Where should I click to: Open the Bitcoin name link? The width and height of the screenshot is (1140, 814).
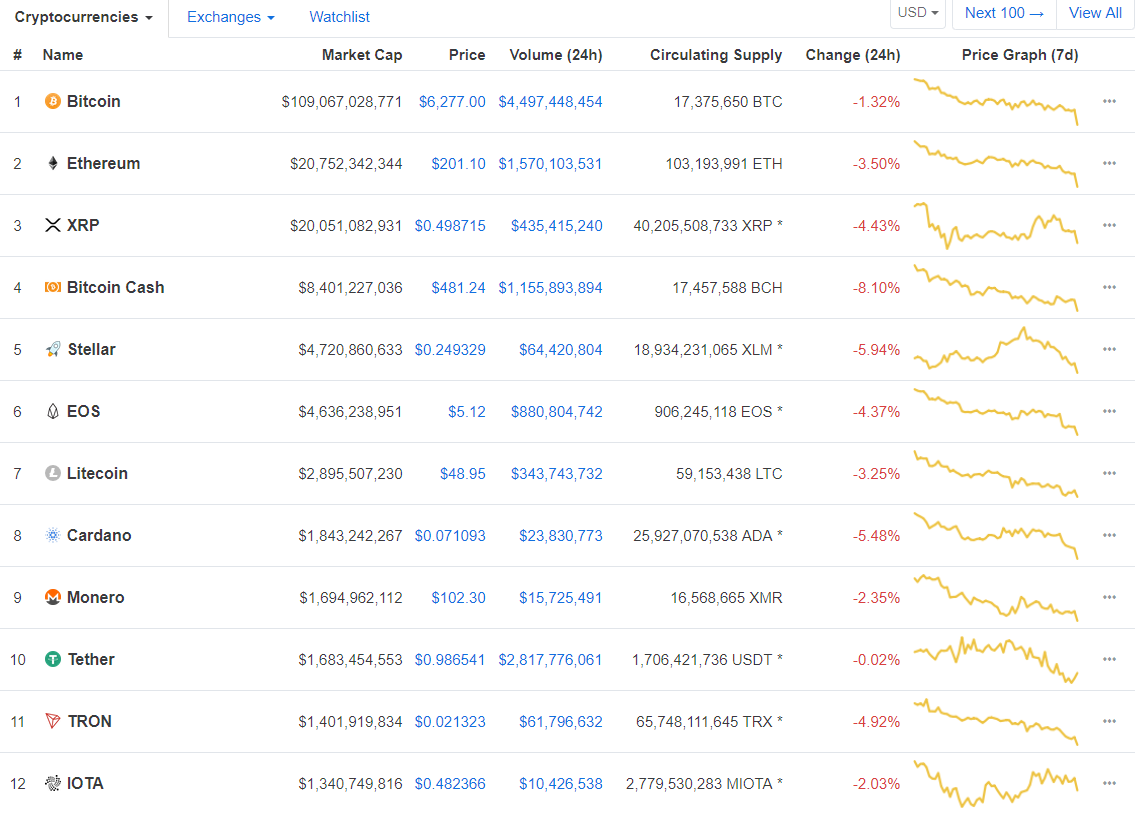94,102
